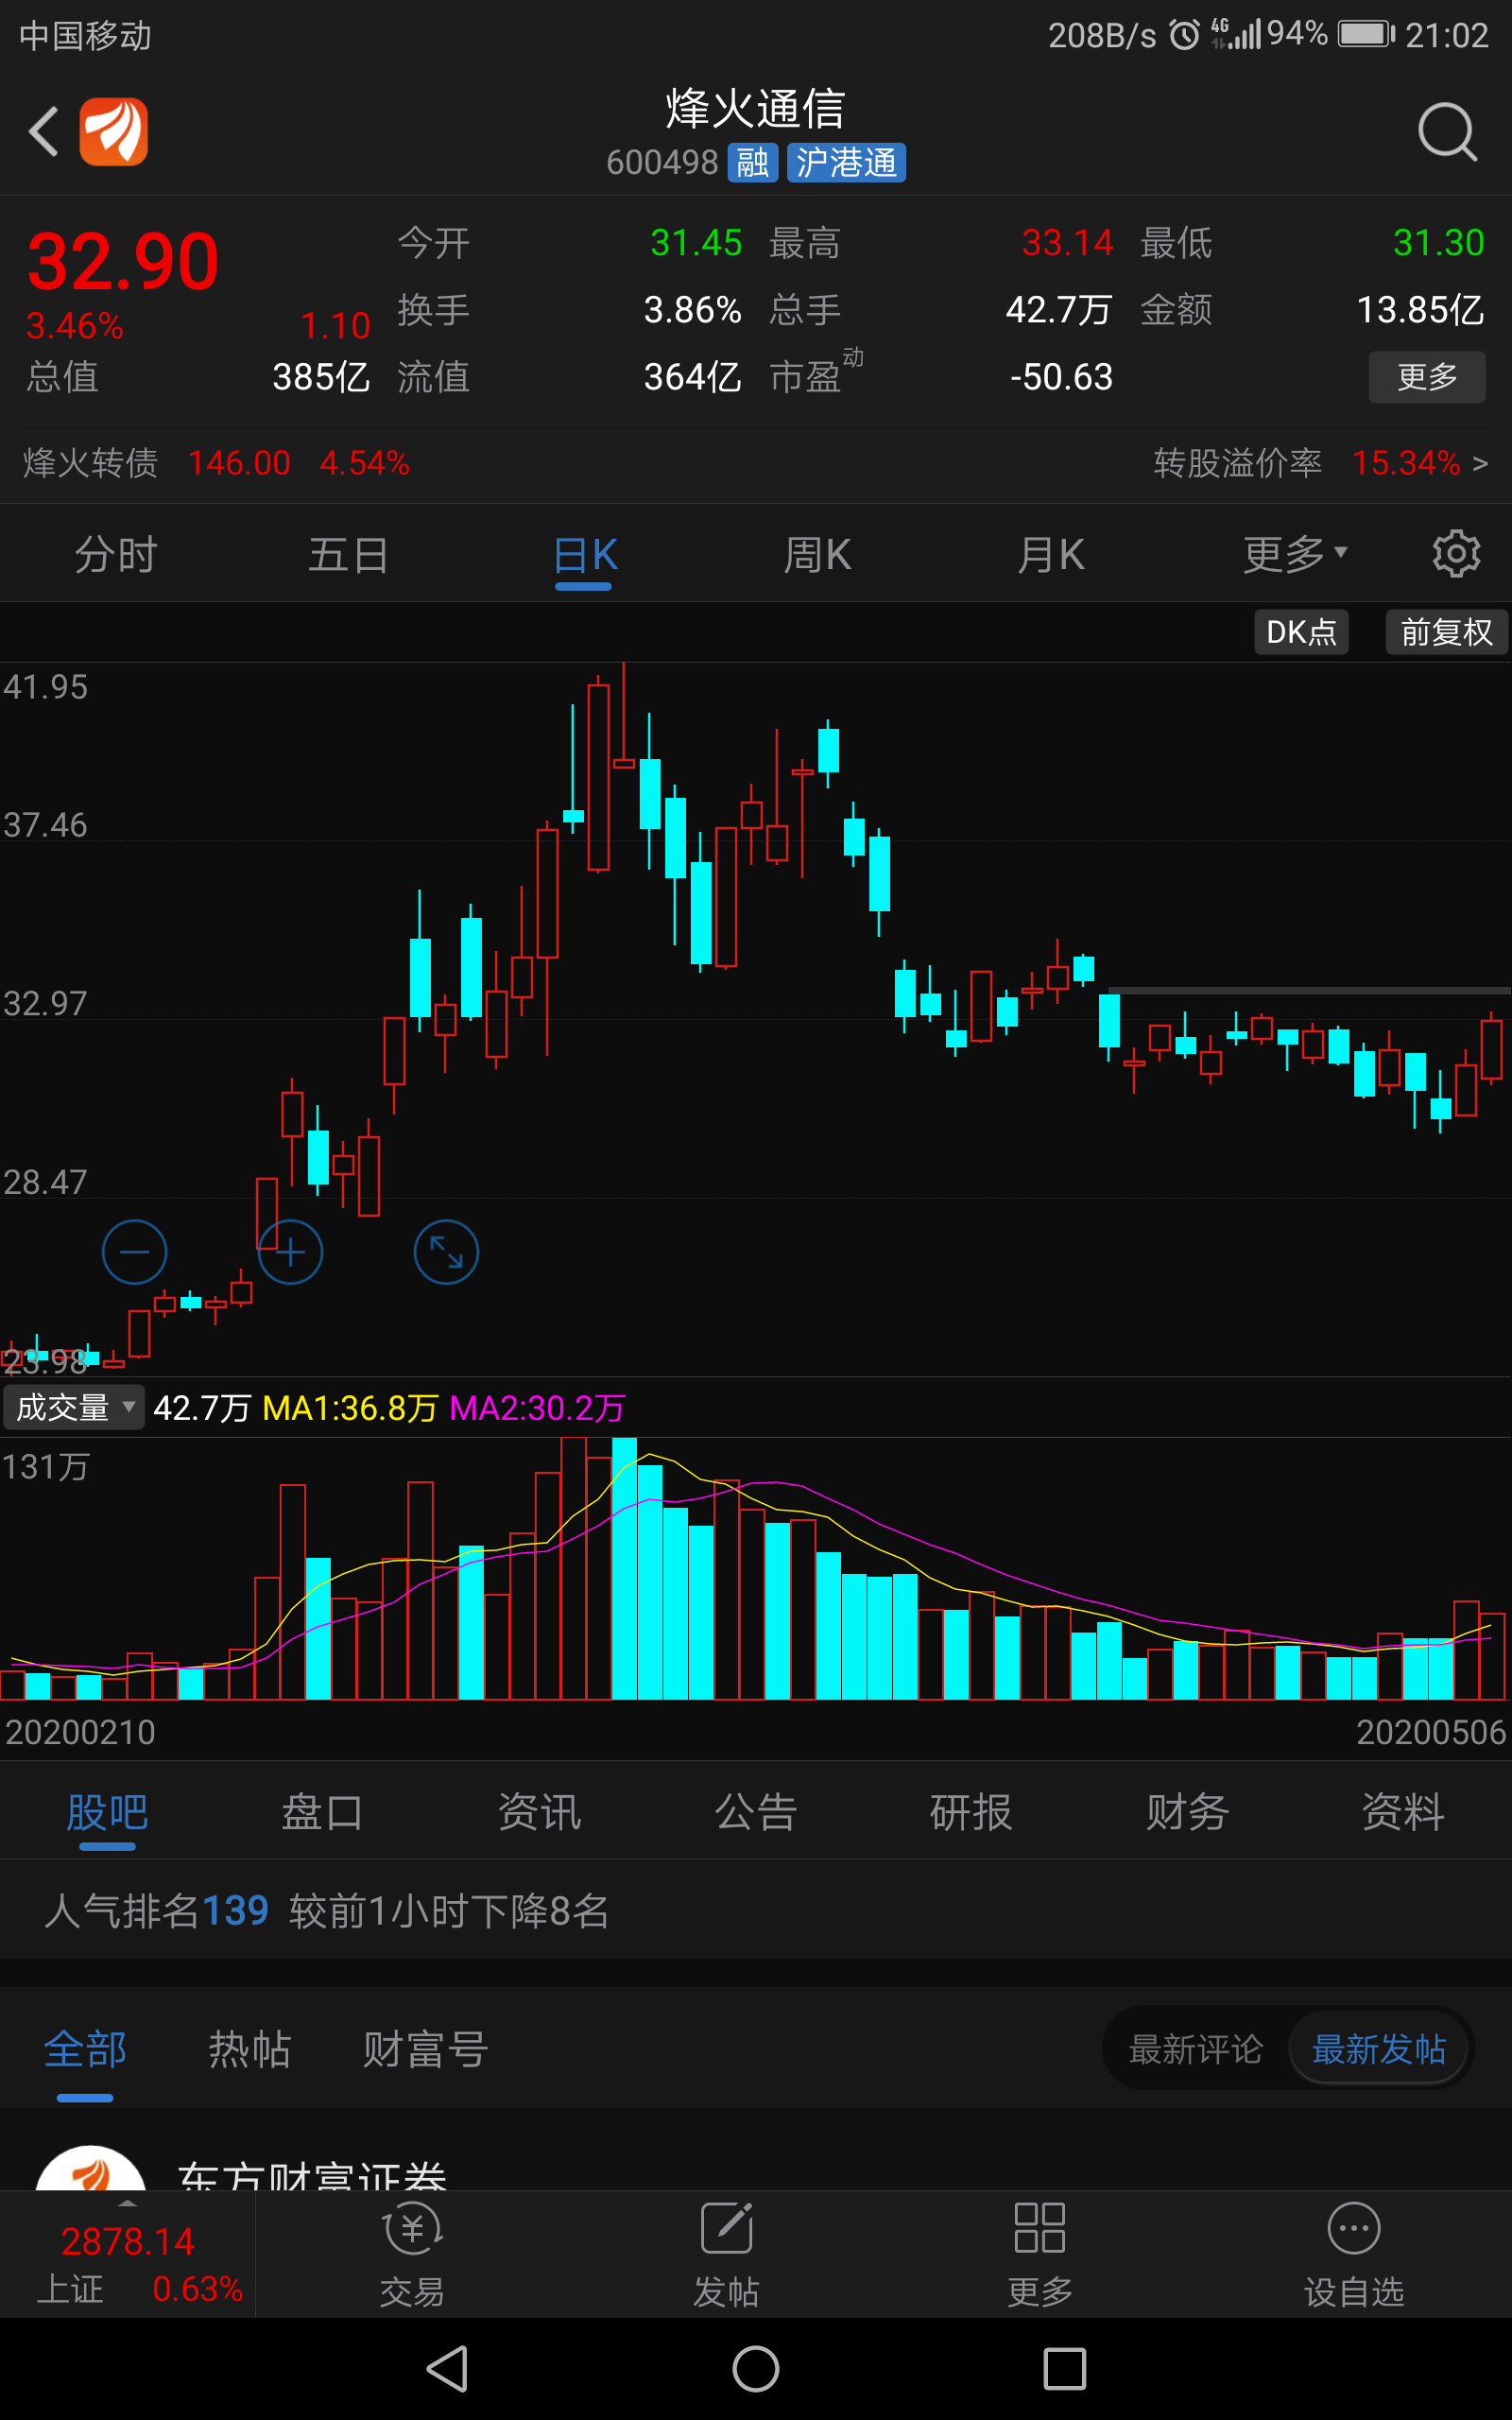1512x2420 pixels.
Task: Tap the 沪港通 badge
Action: (x=846, y=162)
